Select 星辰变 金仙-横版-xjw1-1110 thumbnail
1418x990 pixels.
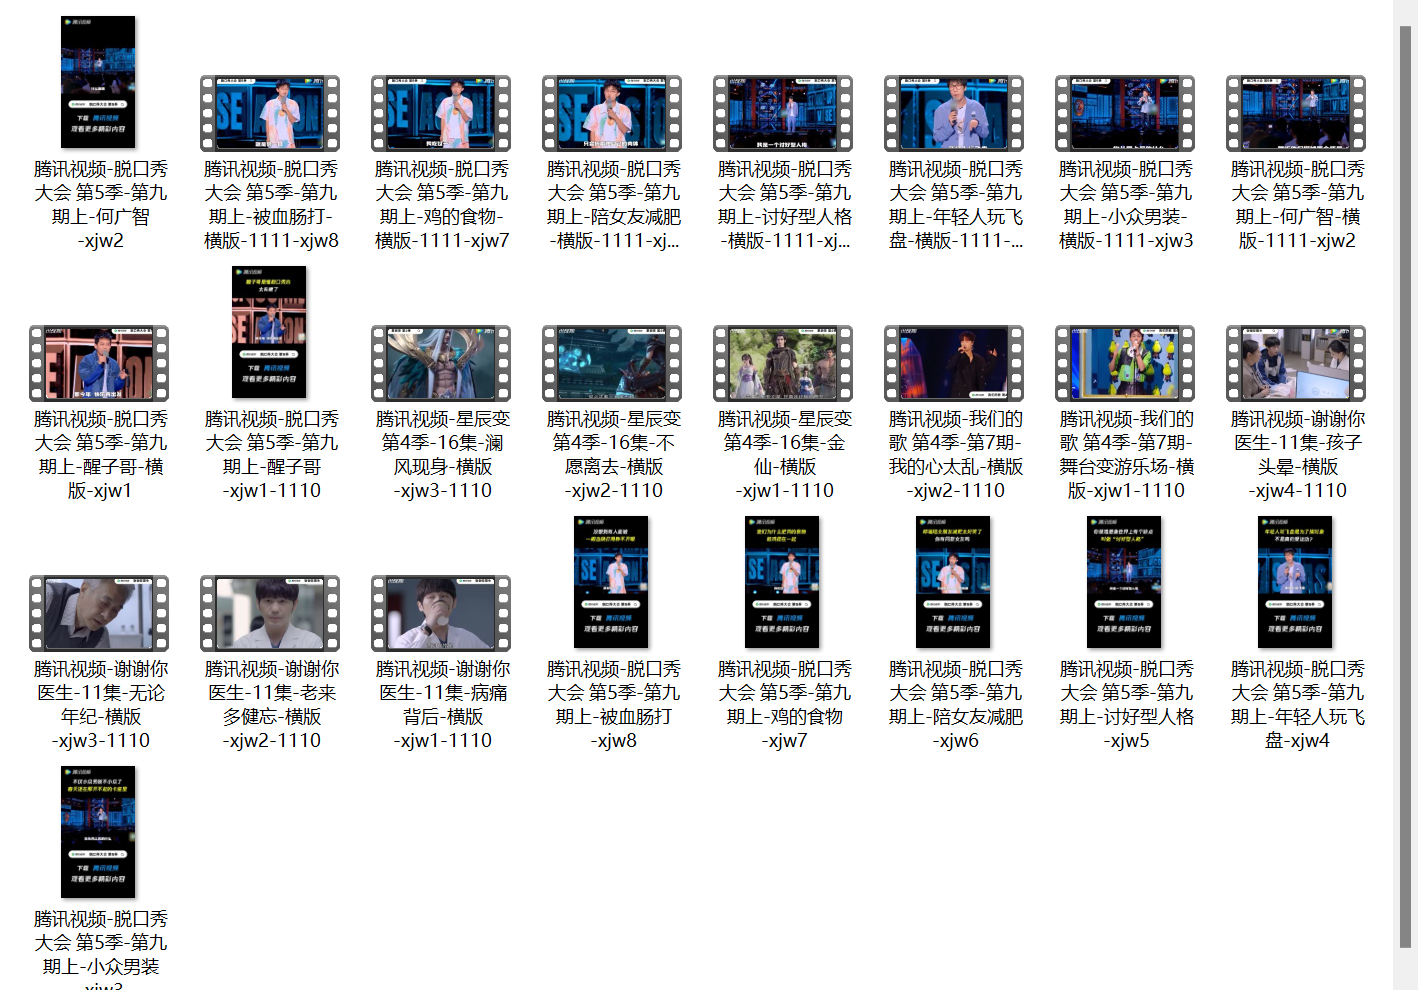[x=783, y=363]
